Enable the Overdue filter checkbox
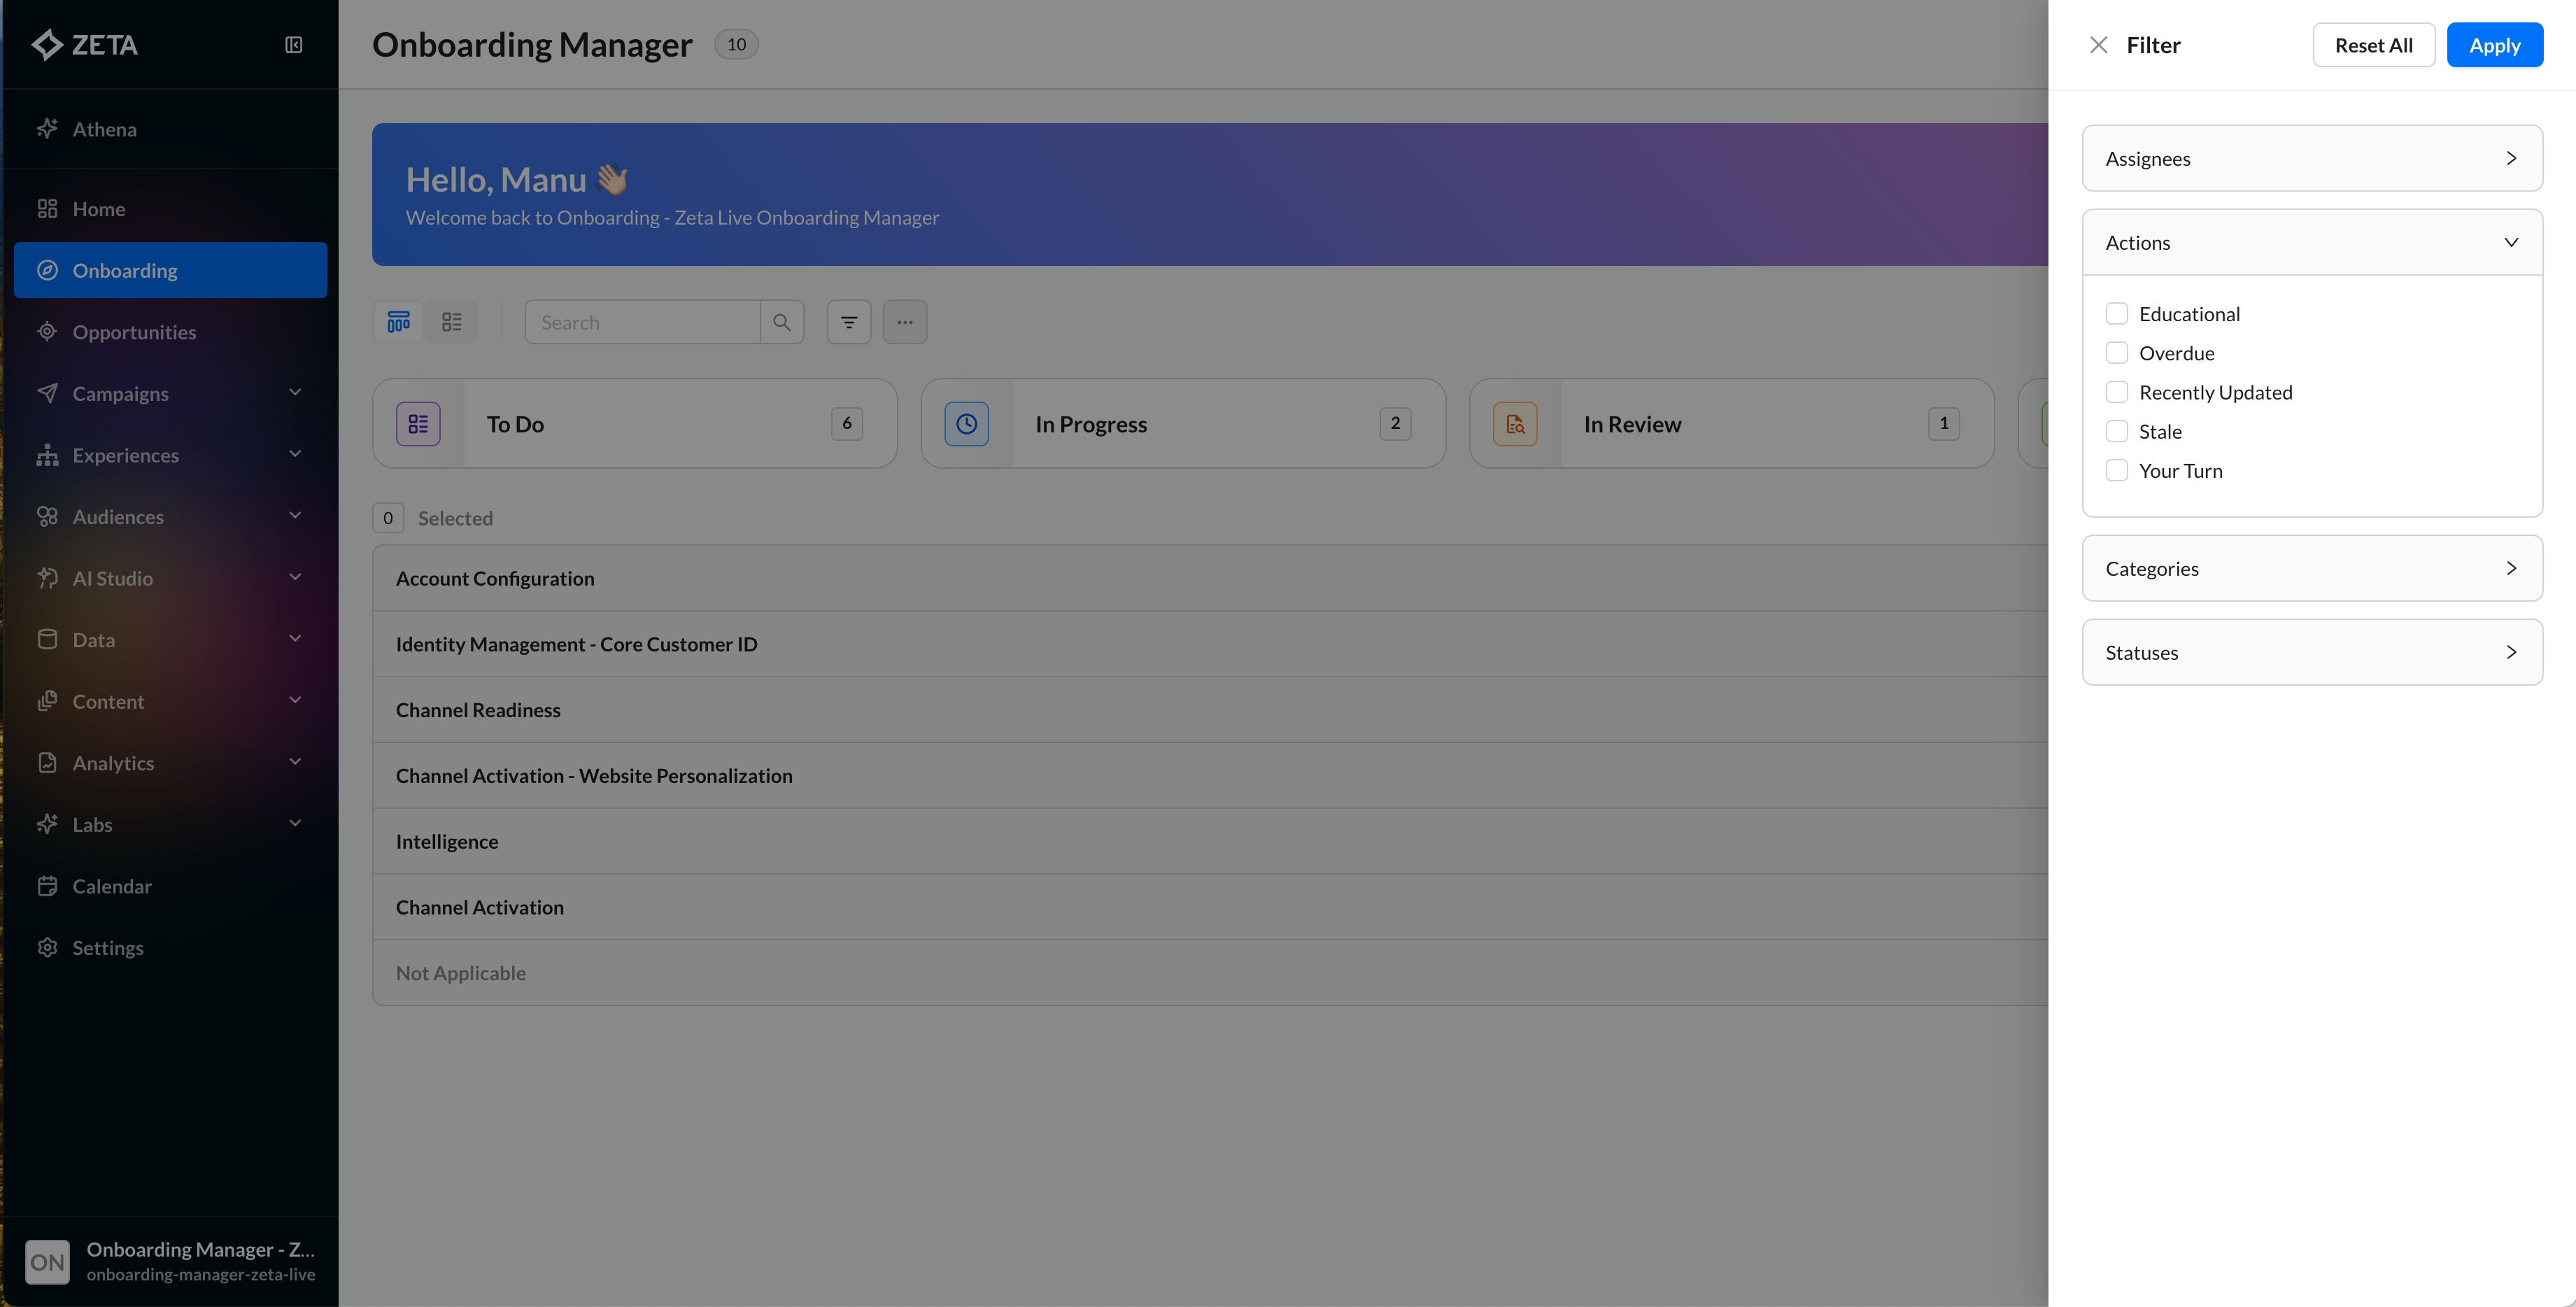2576x1307 pixels. click(2116, 353)
